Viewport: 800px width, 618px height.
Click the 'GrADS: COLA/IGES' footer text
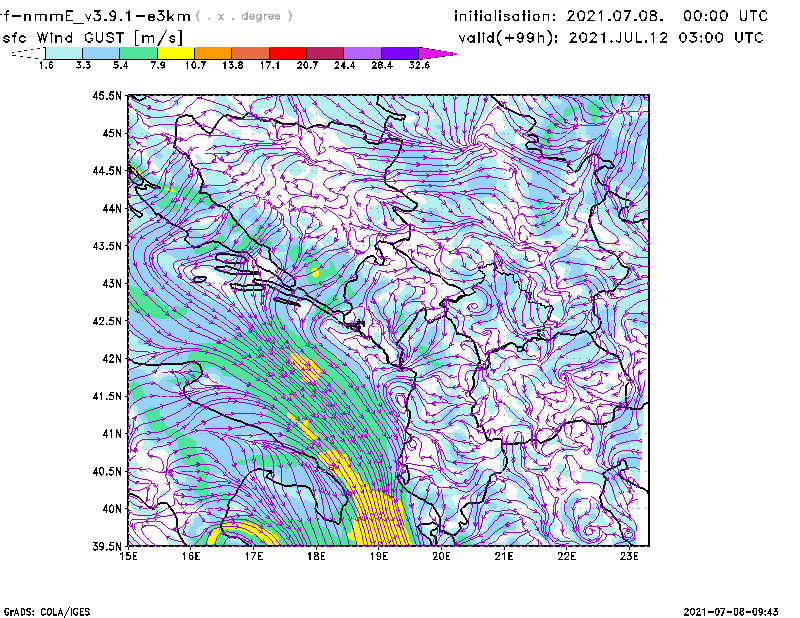47,612
